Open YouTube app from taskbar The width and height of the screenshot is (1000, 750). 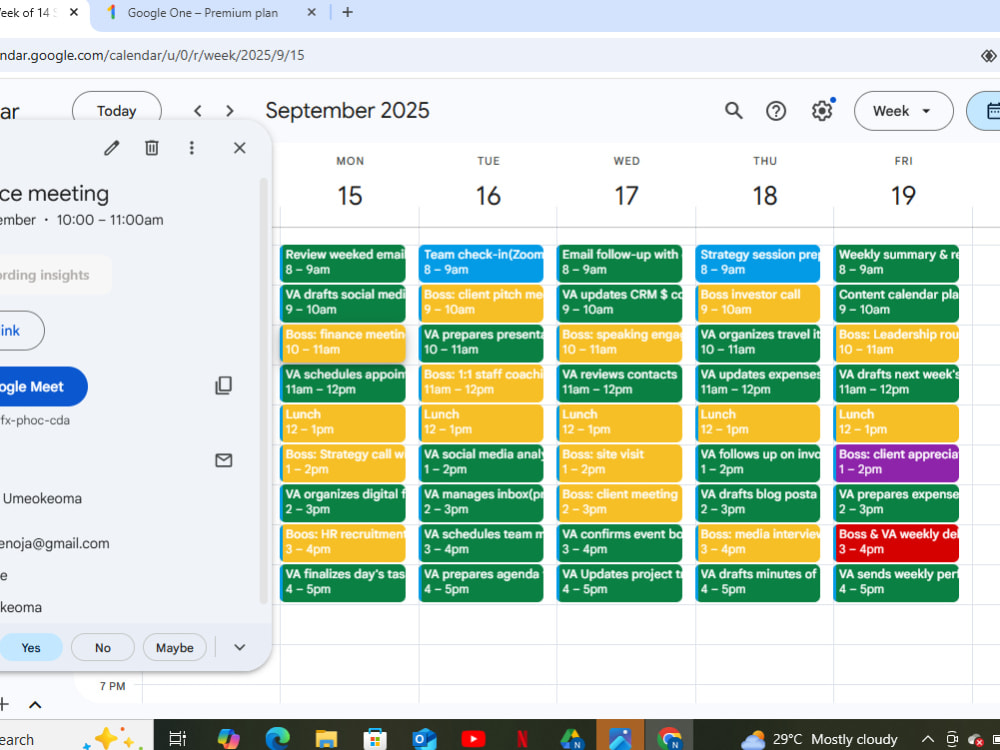click(473, 739)
